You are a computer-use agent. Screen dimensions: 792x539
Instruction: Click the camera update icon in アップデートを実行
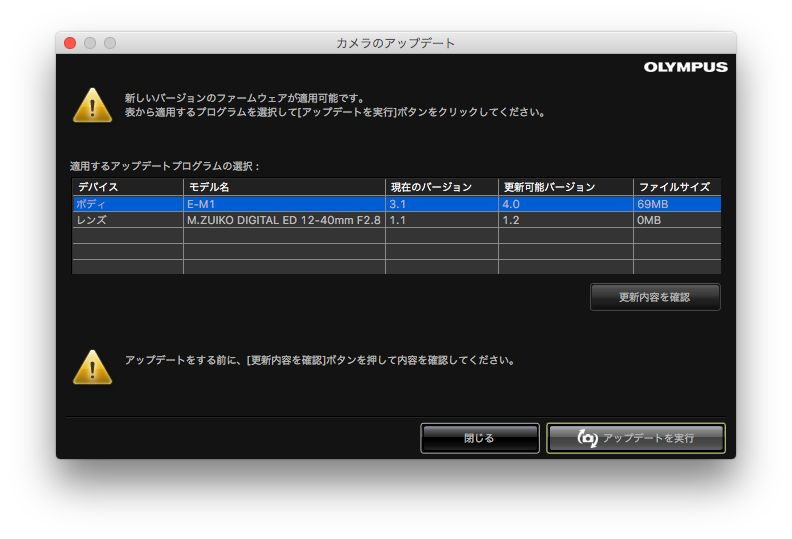[x=587, y=438]
